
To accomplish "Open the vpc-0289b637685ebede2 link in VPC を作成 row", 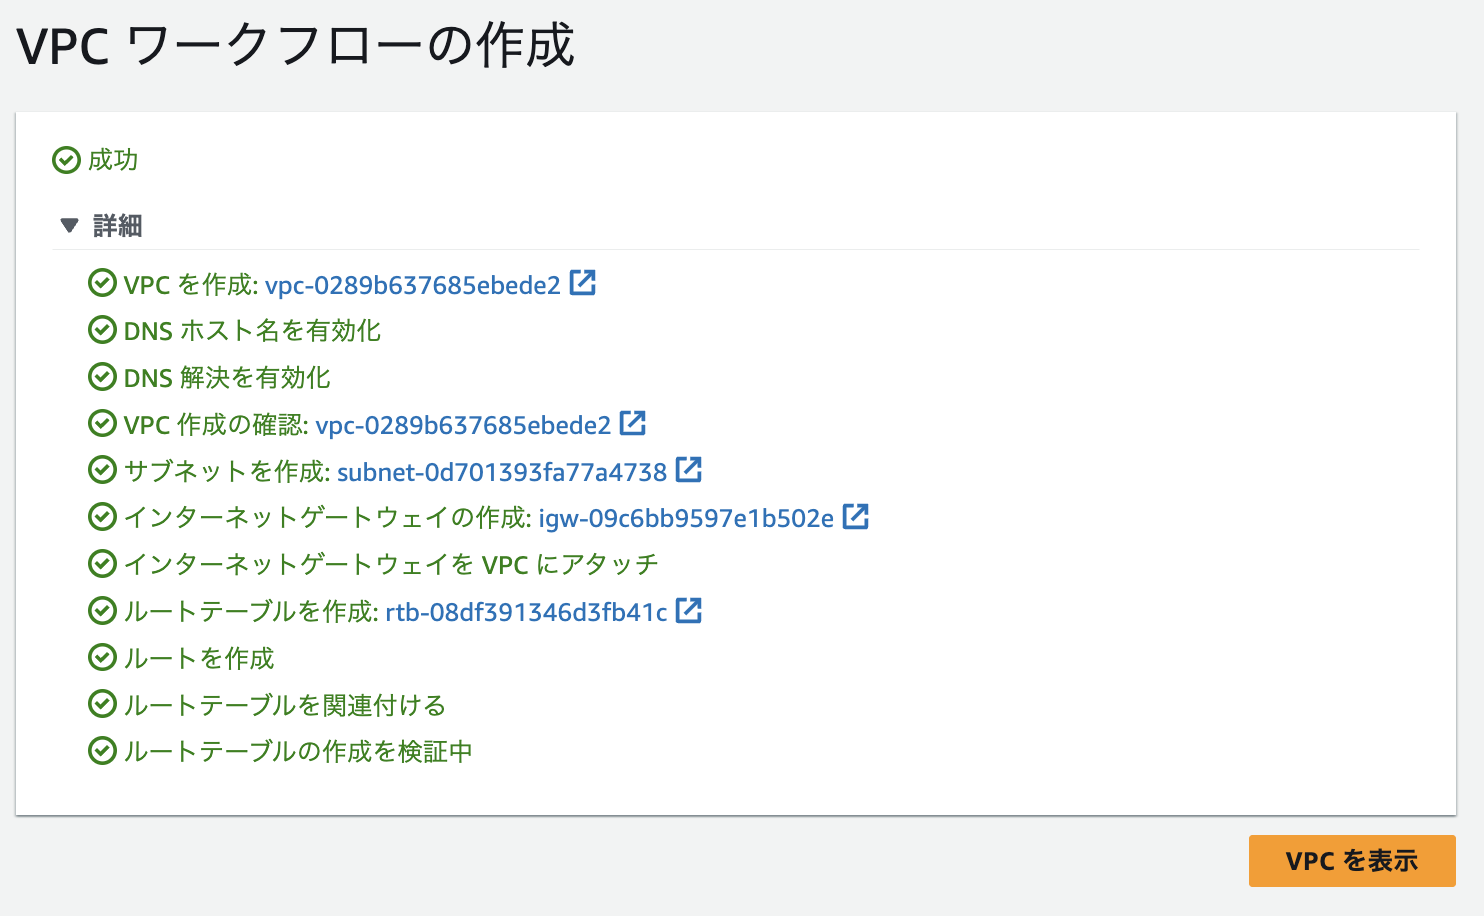I will point(417,284).
